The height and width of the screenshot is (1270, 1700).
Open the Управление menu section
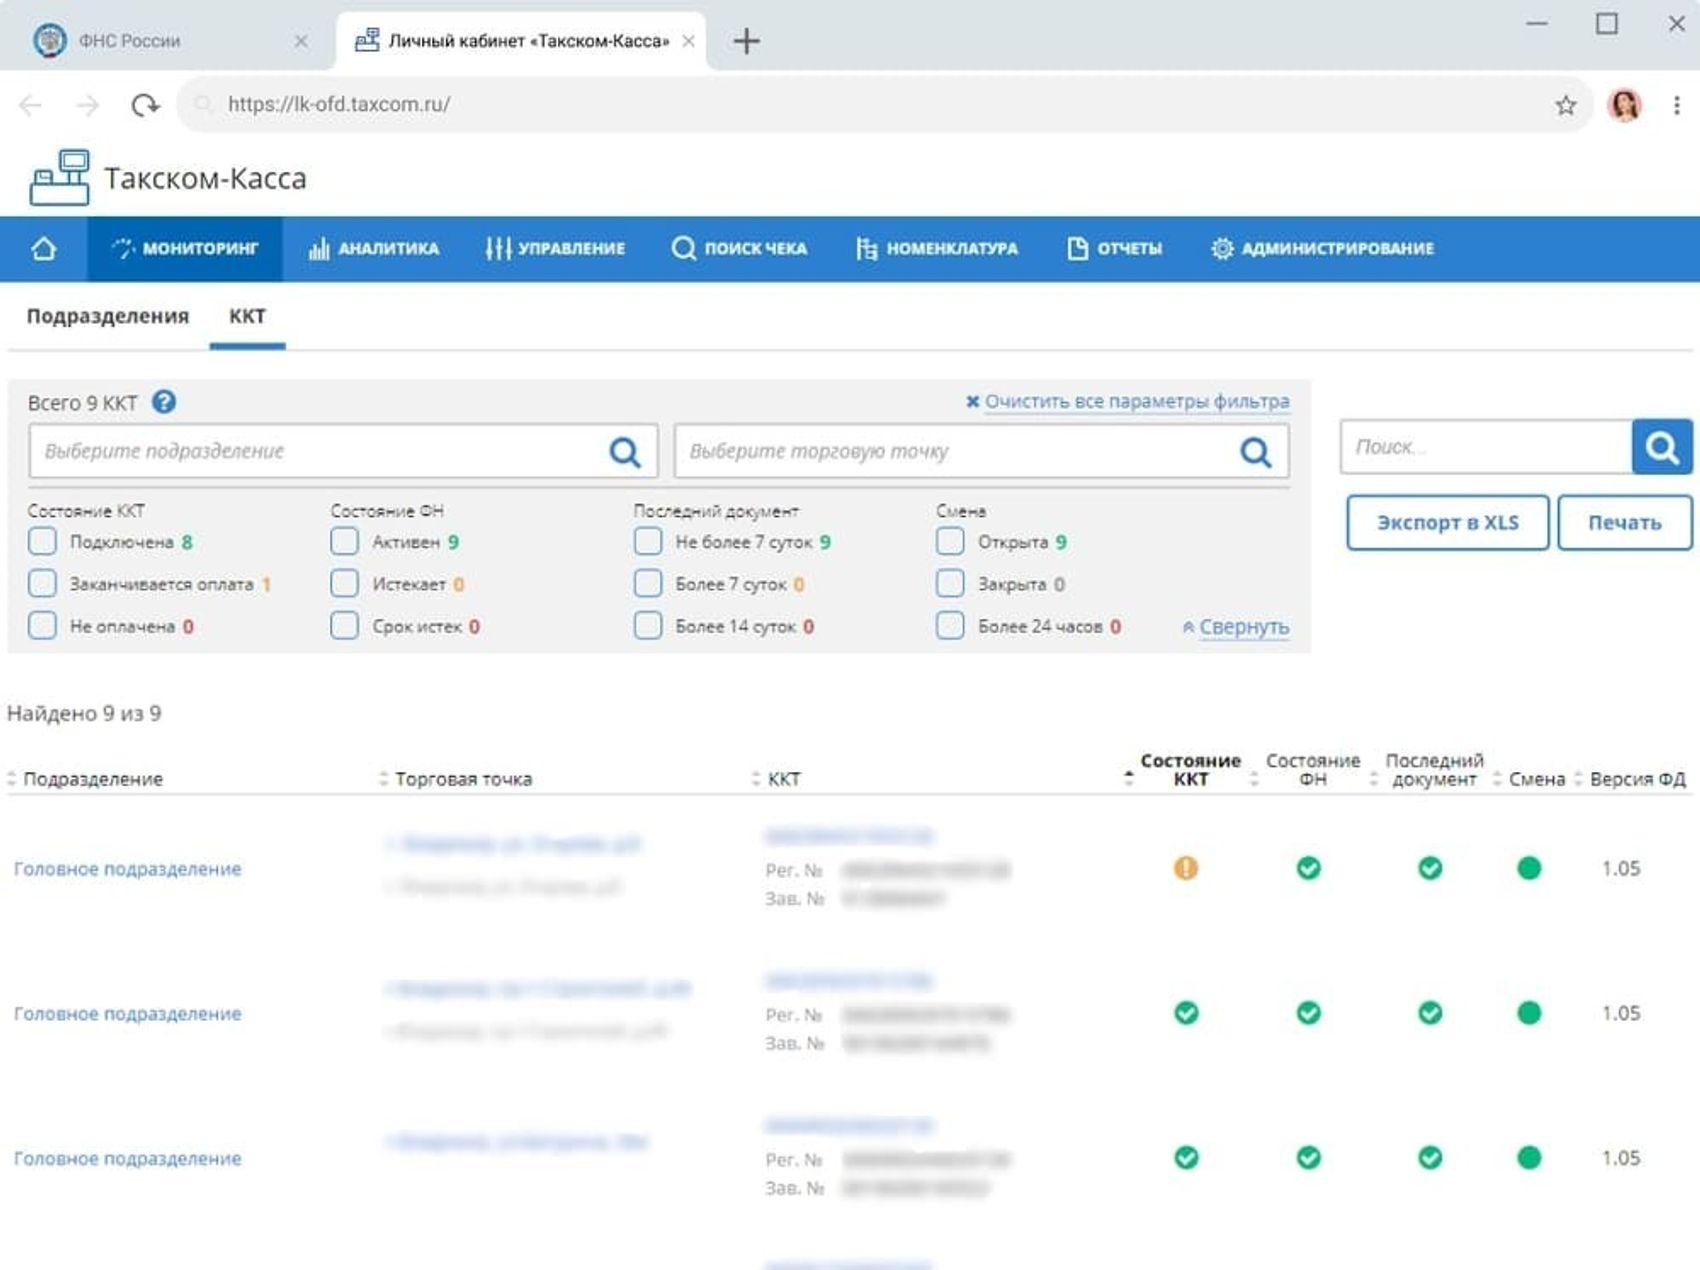(x=555, y=248)
